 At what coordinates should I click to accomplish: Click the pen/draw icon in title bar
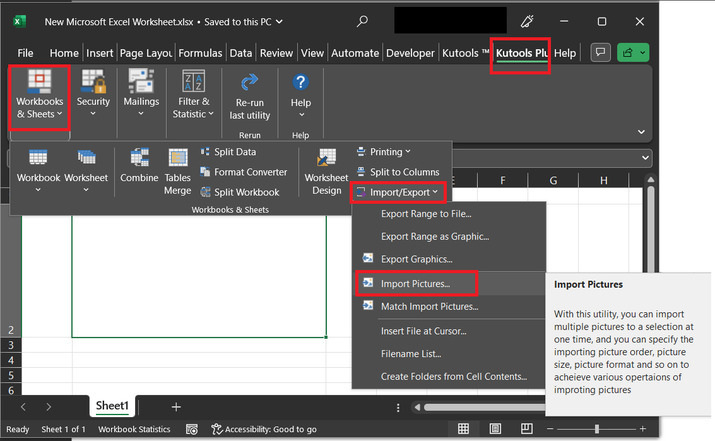(x=527, y=21)
